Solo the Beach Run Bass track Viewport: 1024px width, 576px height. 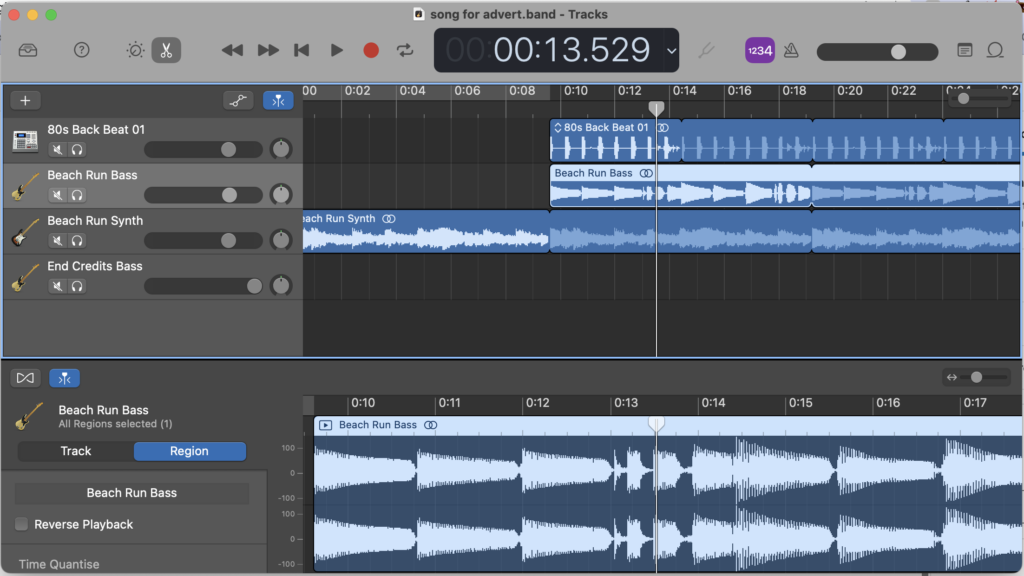(x=77, y=195)
